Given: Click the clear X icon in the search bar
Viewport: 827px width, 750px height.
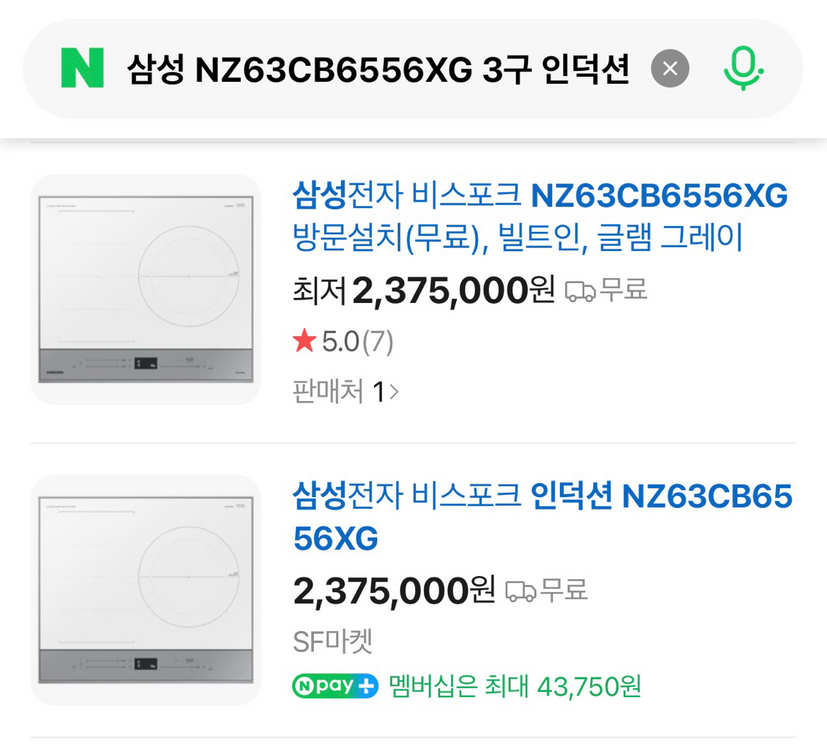Looking at the screenshot, I should coord(668,68).
